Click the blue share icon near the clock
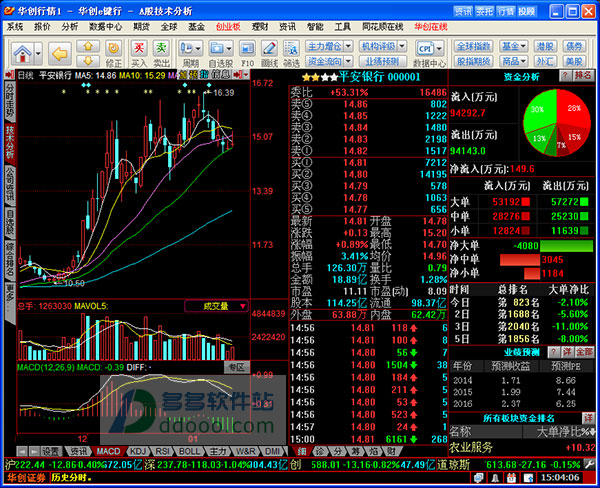 (528, 478)
